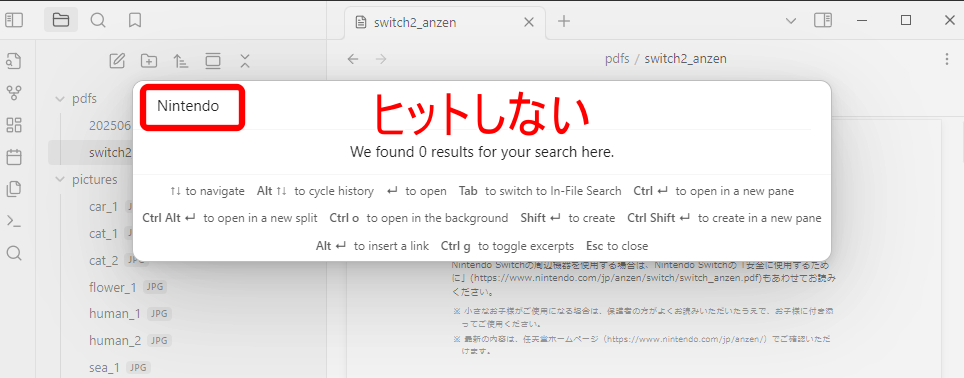Click Omnisearch magnifier in the ribbon
964x378 pixels.
(x=14, y=253)
